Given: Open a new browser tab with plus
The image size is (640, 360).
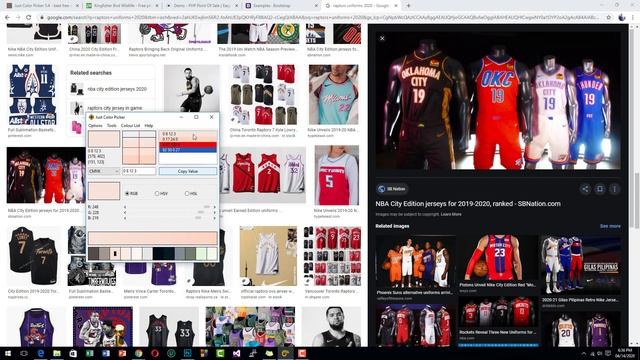Looking at the screenshot, I should pyautogui.click(x=408, y=6).
